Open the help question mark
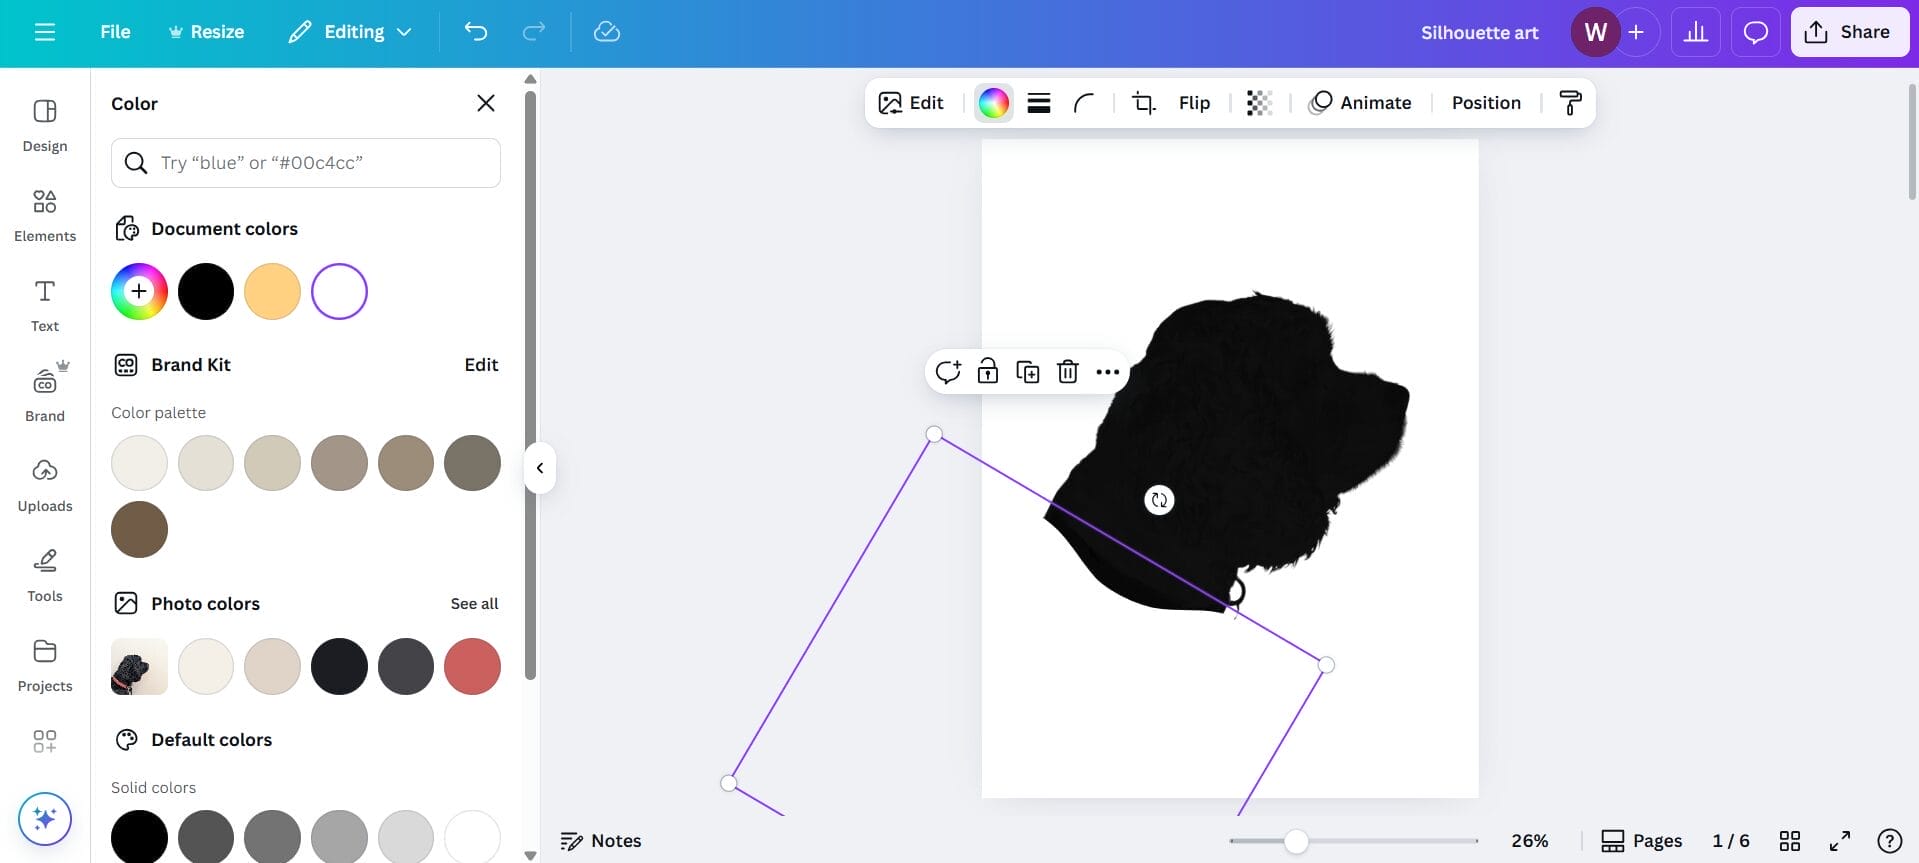Screen dimensions: 1919x863 click(x=1889, y=841)
